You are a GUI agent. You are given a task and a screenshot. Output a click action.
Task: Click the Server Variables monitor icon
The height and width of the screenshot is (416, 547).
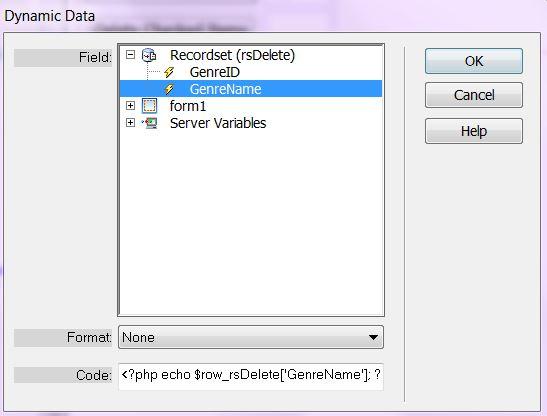tap(149, 123)
